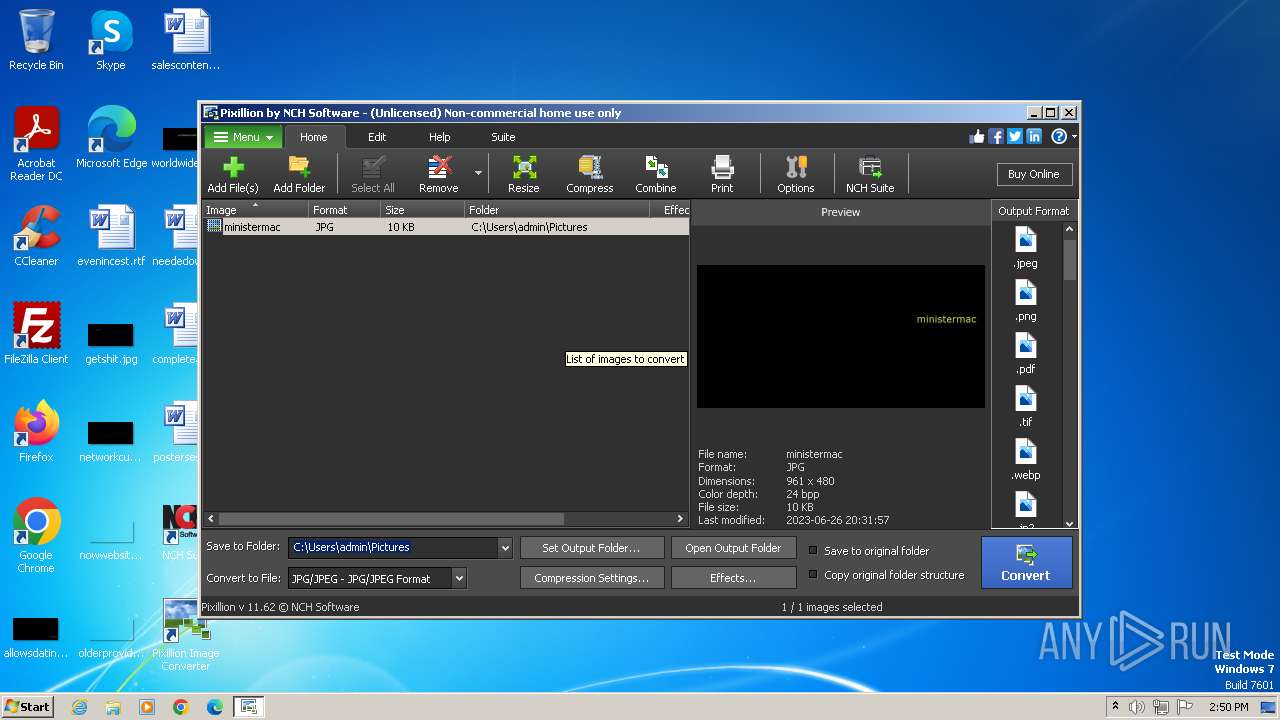Viewport: 1280px width, 720px height.
Task: Click the thumbs-up like icon
Action: click(x=977, y=136)
